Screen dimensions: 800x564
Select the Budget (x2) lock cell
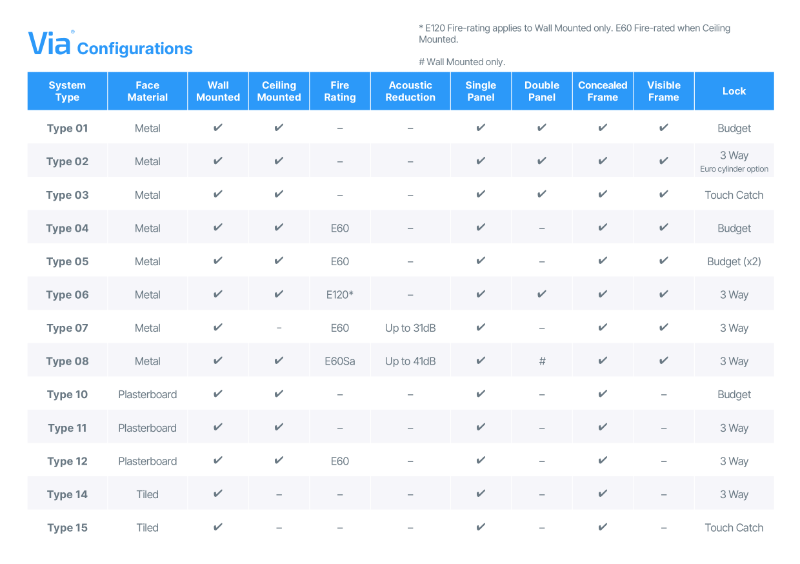(734, 261)
